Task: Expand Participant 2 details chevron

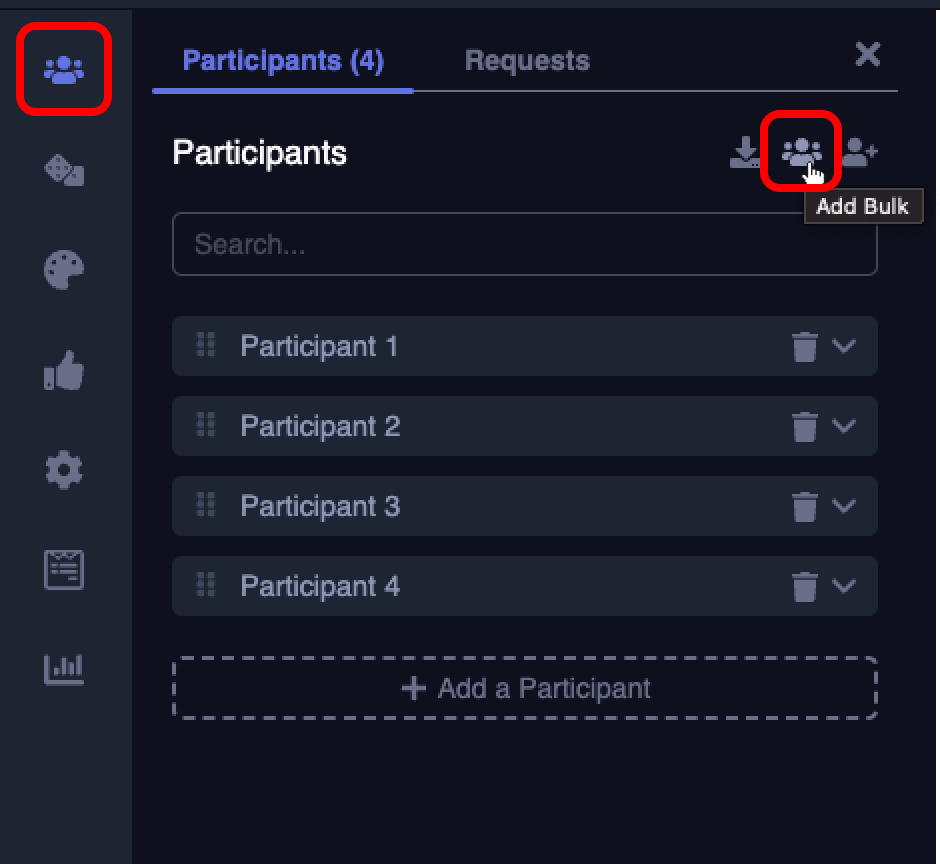Action: point(844,427)
